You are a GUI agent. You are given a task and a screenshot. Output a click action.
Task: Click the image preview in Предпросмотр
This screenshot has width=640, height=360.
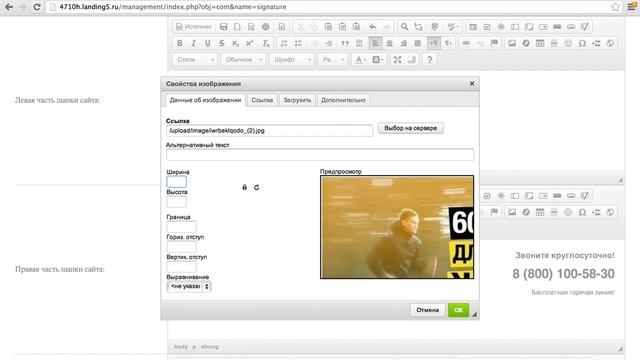pyautogui.click(x=397, y=227)
